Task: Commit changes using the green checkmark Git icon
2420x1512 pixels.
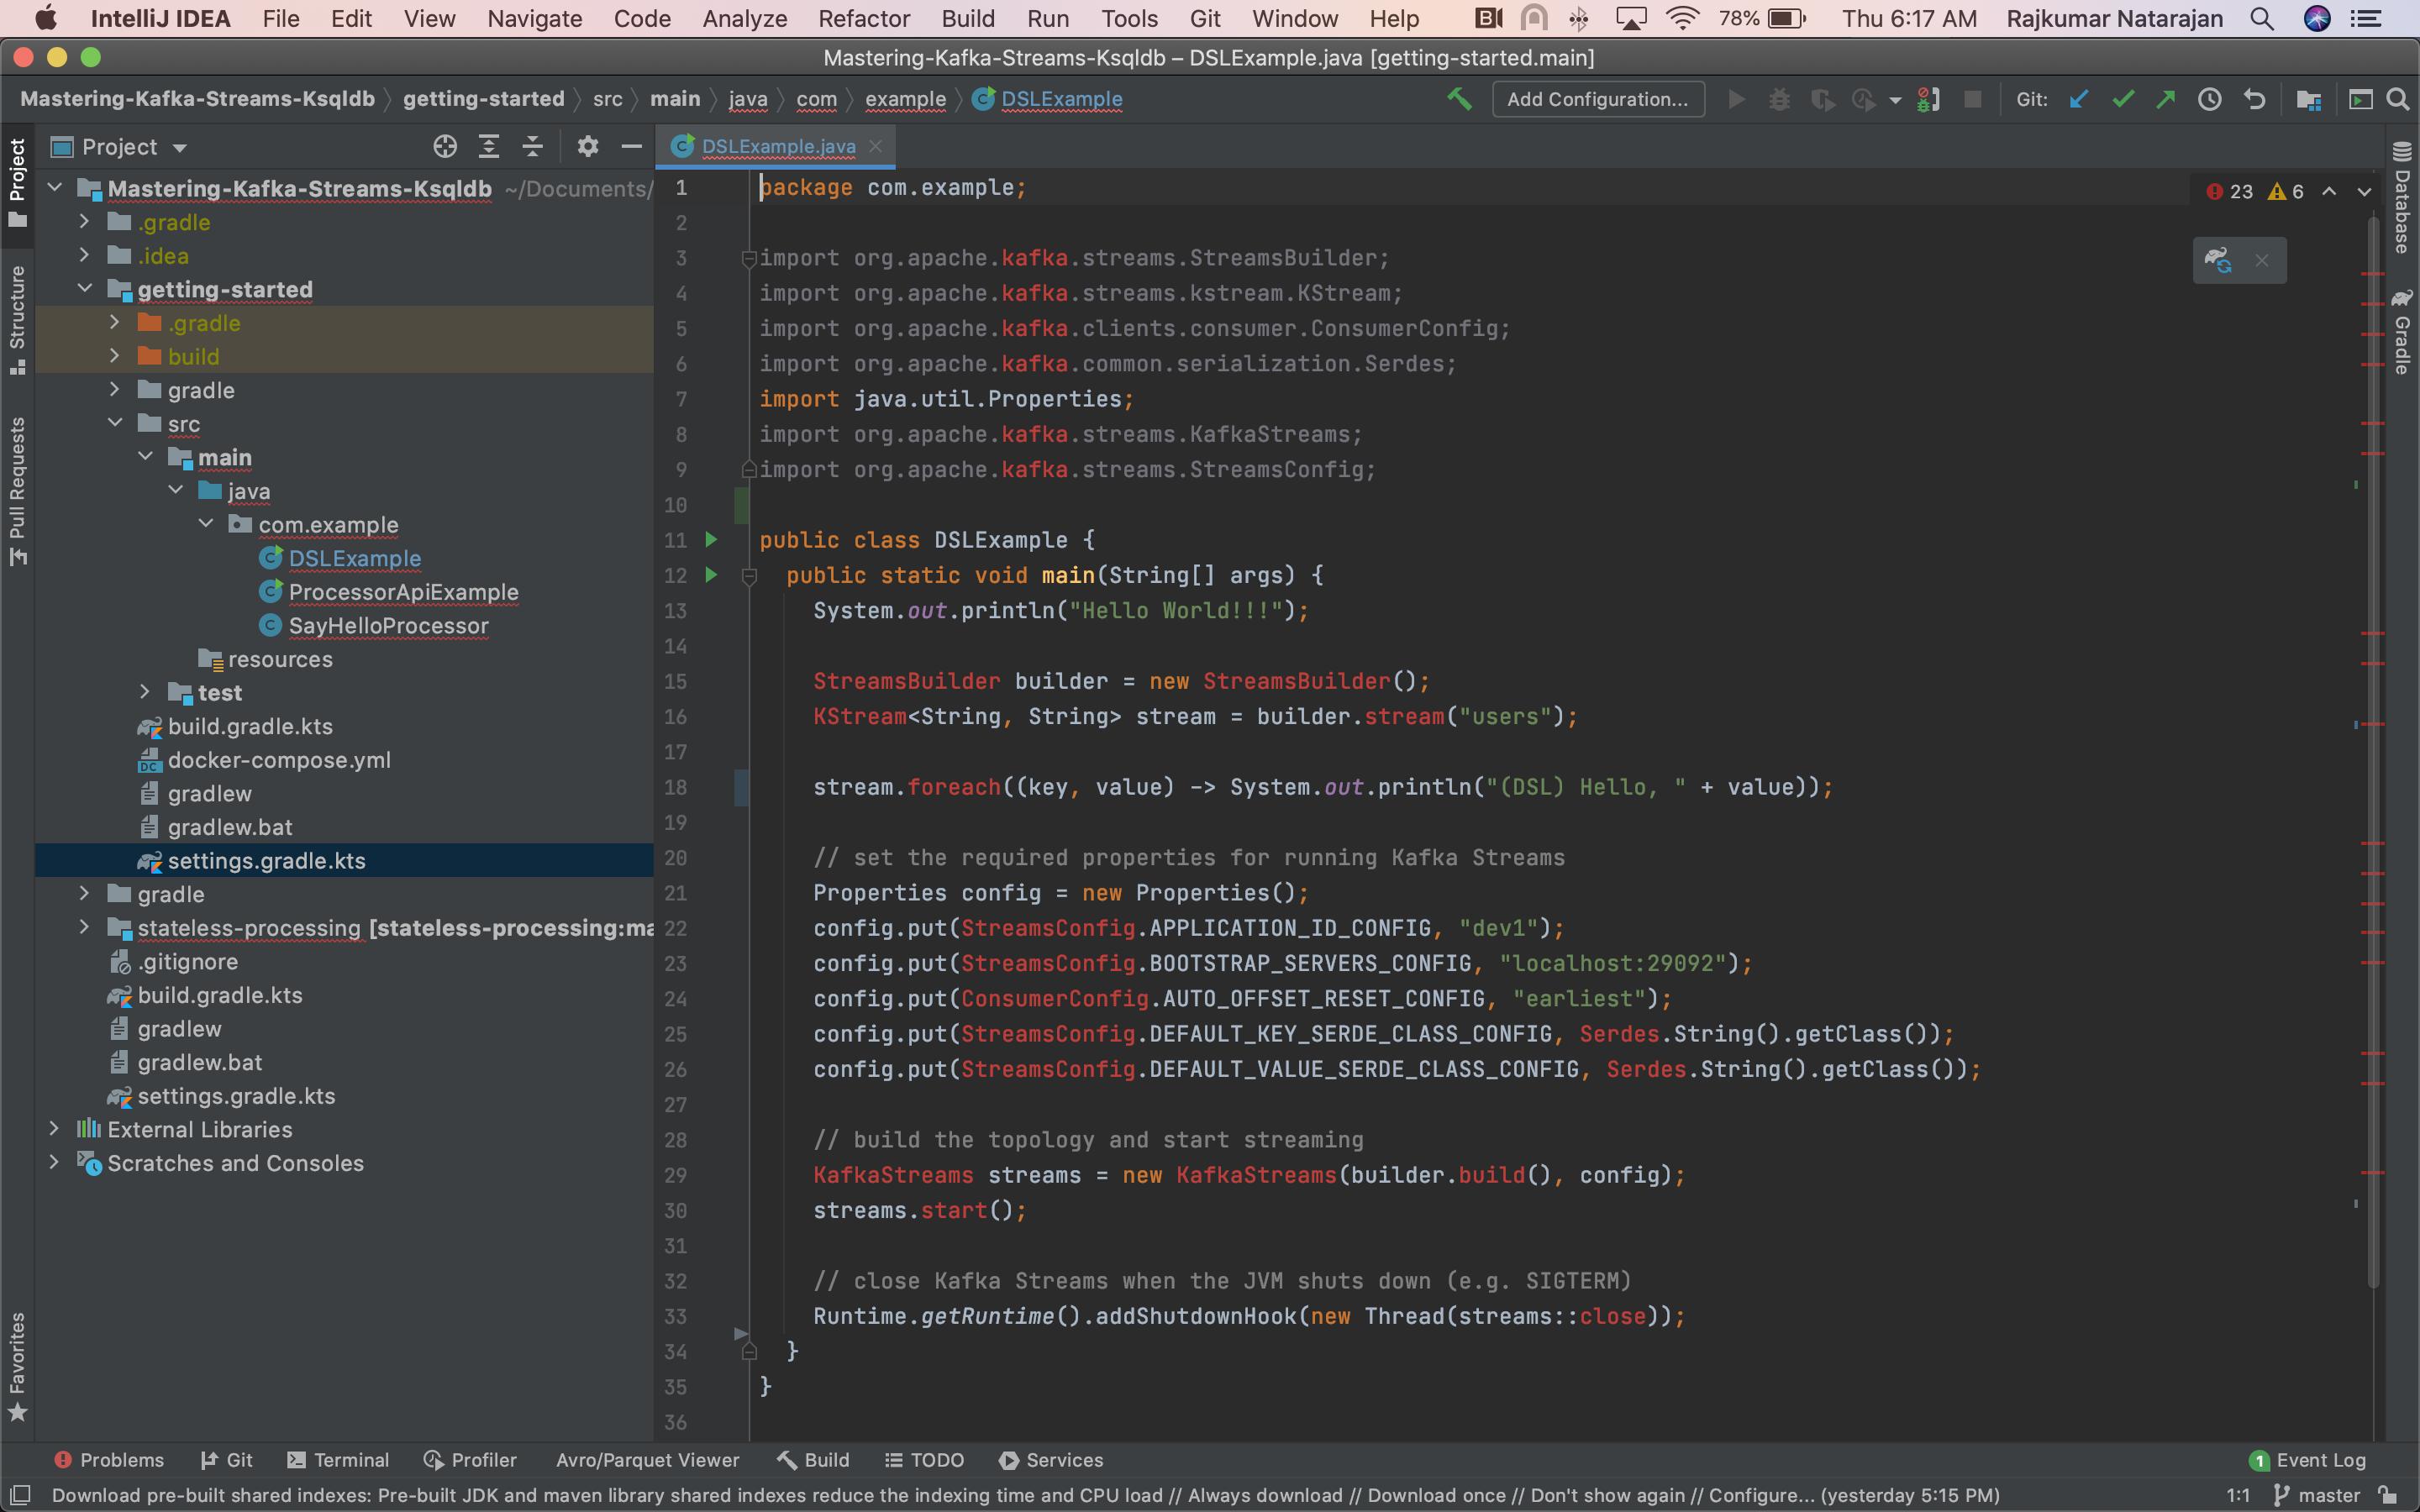Action: [x=2122, y=99]
